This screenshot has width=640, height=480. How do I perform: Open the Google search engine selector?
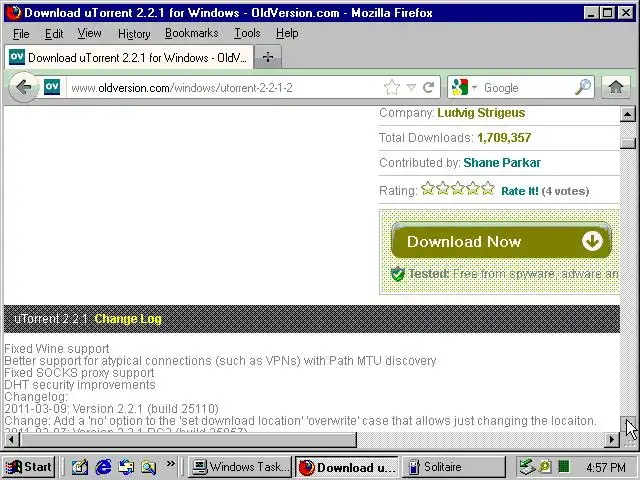point(464,87)
